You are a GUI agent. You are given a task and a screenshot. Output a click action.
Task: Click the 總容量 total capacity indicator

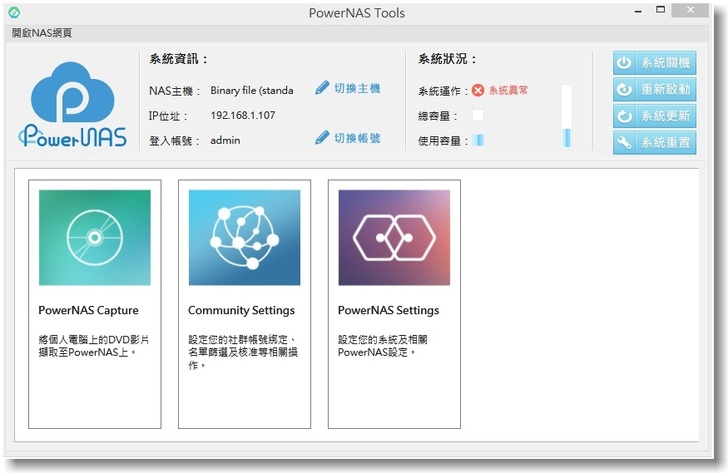478,116
